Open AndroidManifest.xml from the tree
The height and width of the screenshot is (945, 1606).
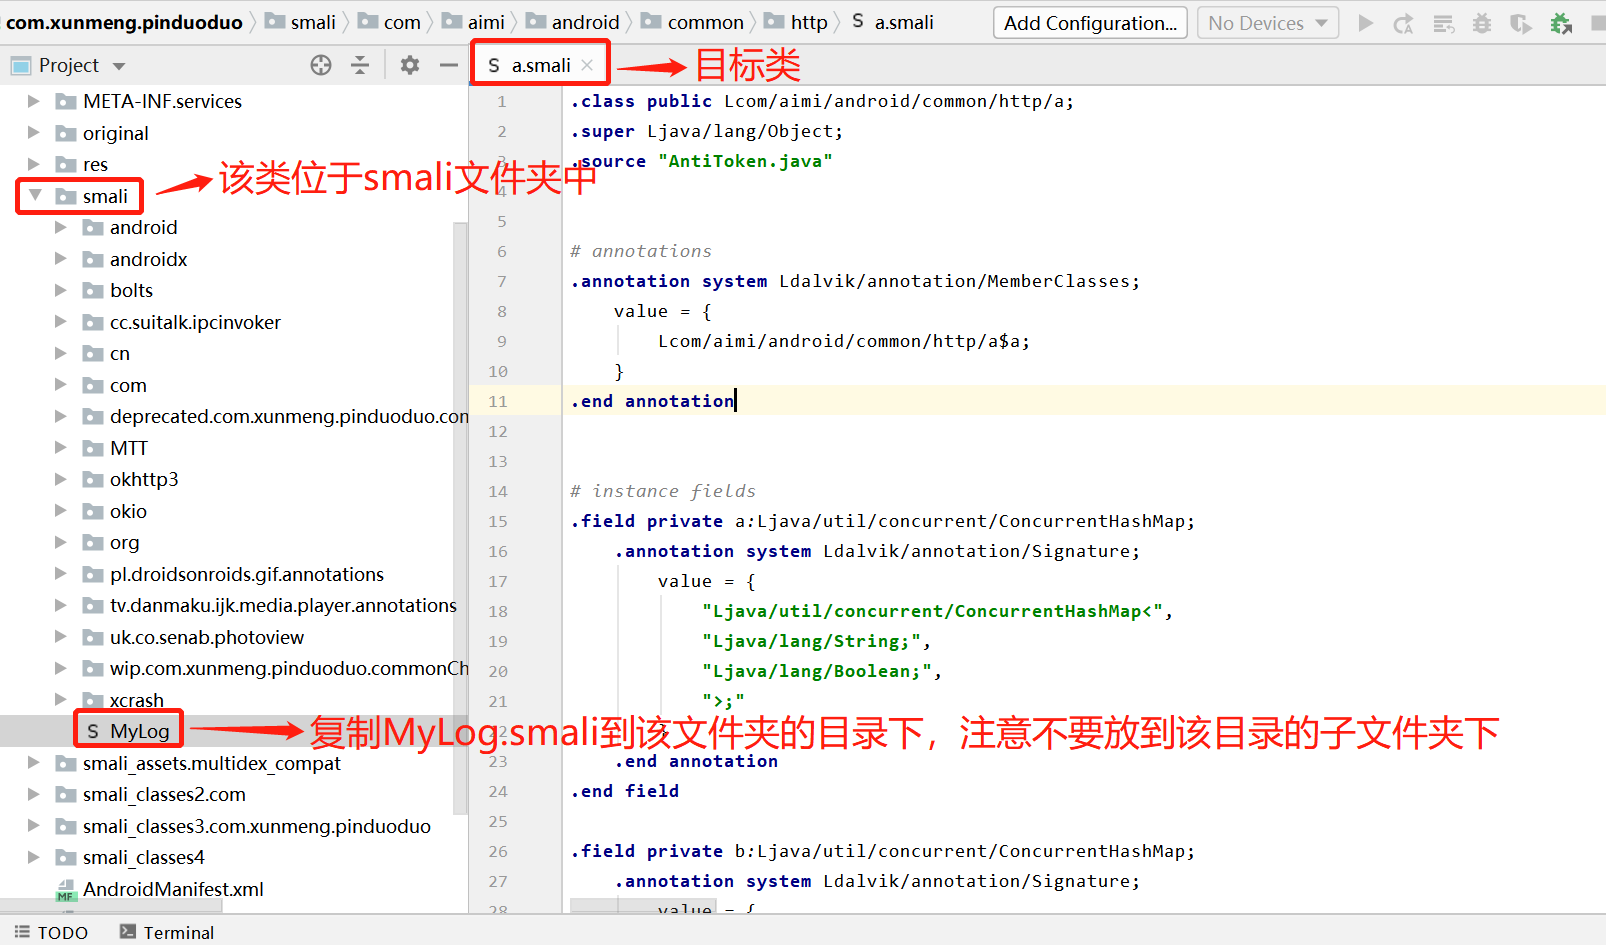[x=173, y=888]
